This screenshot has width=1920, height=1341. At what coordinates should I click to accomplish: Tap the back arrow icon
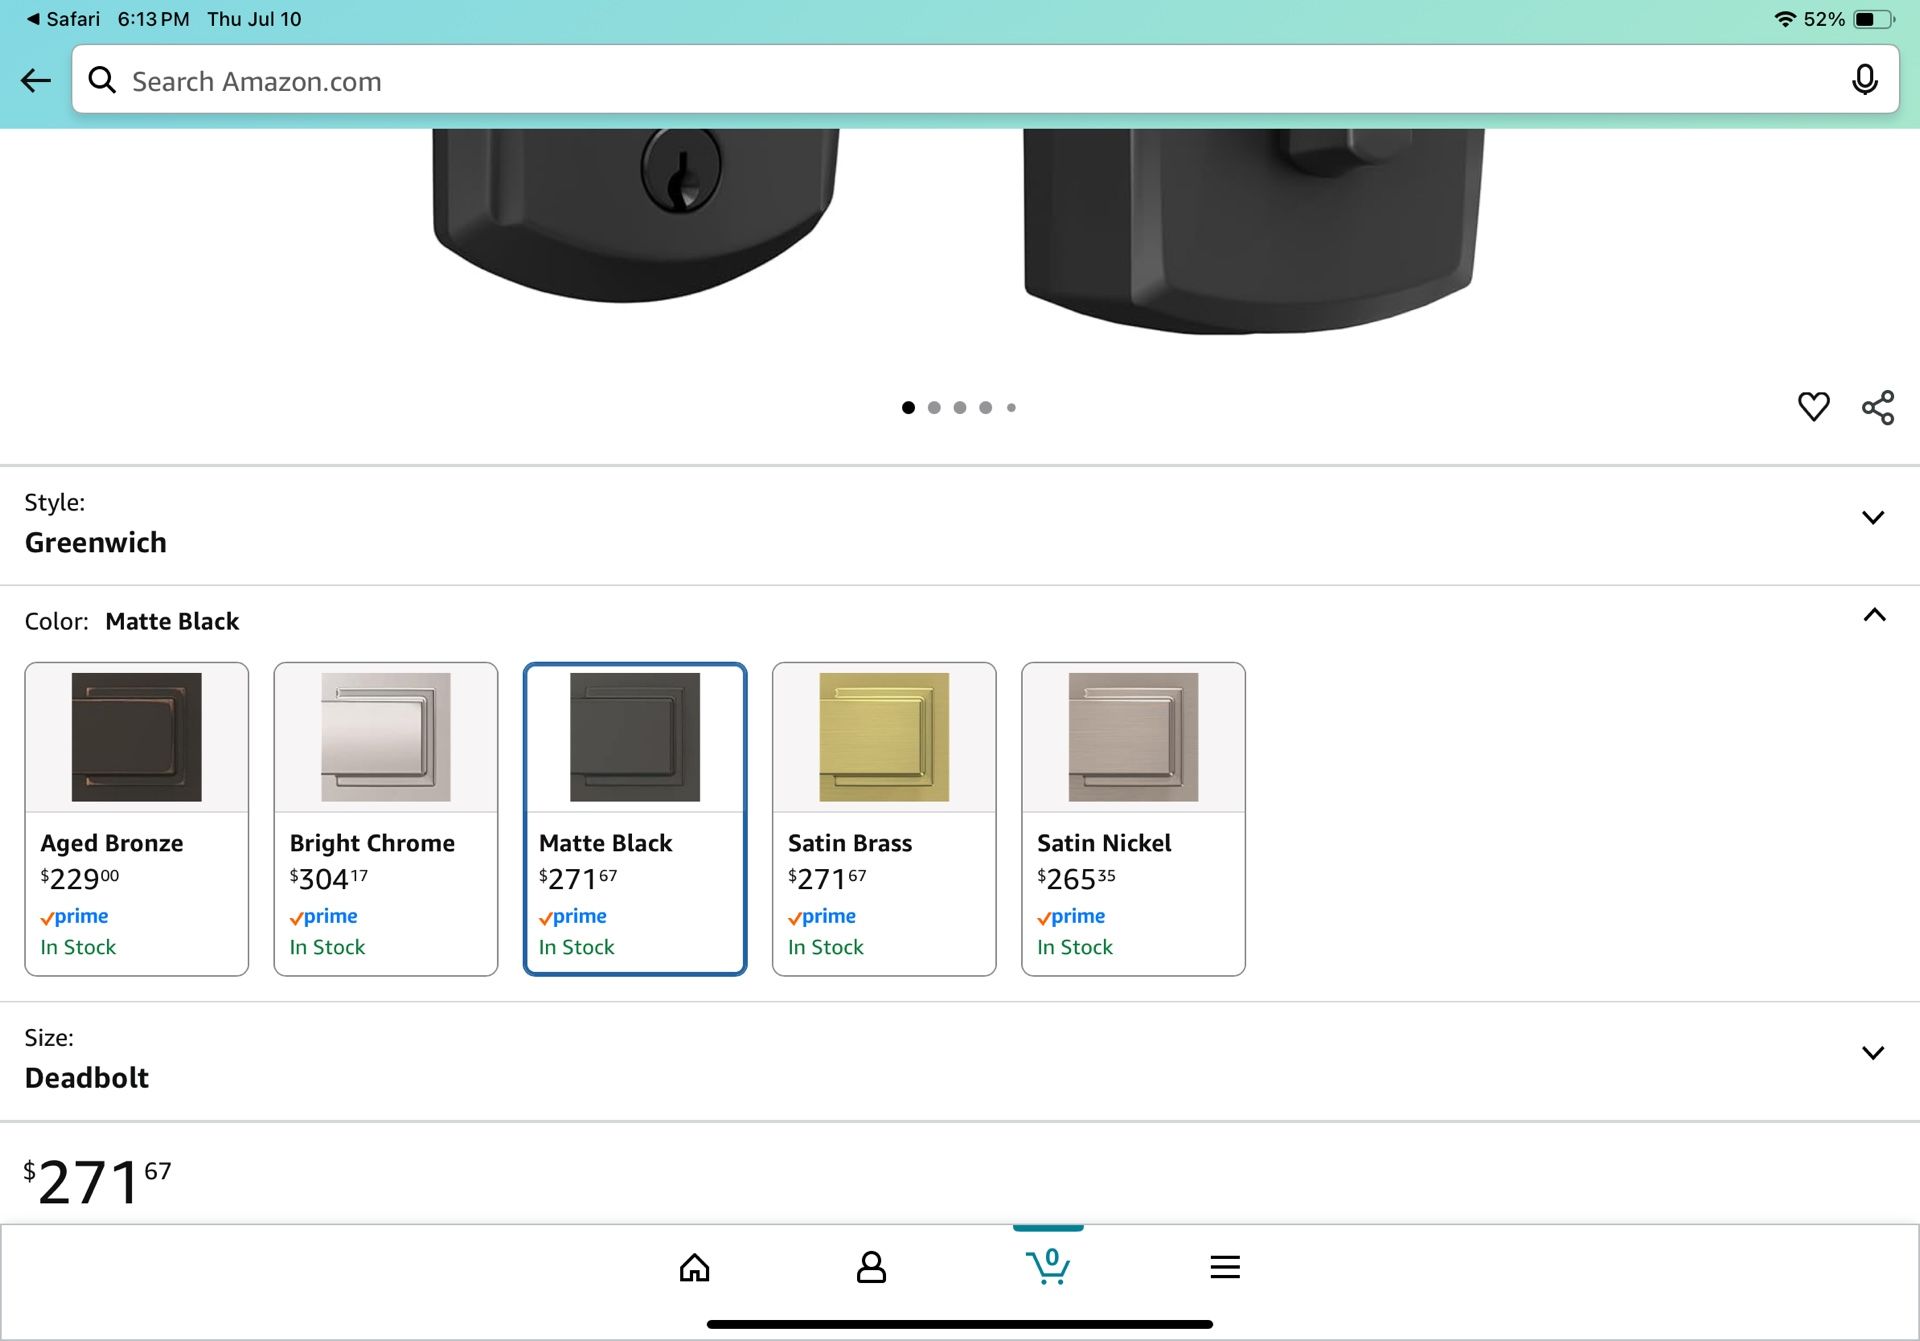(x=36, y=80)
